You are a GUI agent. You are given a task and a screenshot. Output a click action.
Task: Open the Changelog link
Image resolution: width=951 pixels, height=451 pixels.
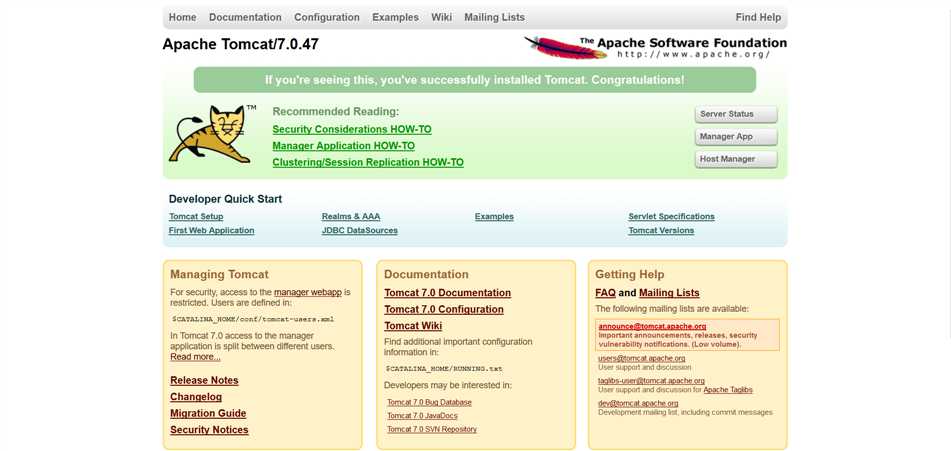196,397
